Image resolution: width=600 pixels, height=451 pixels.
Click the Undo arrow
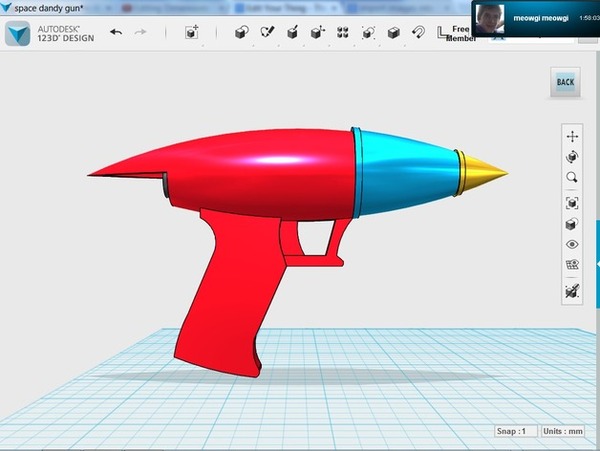[x=116, y=32]
